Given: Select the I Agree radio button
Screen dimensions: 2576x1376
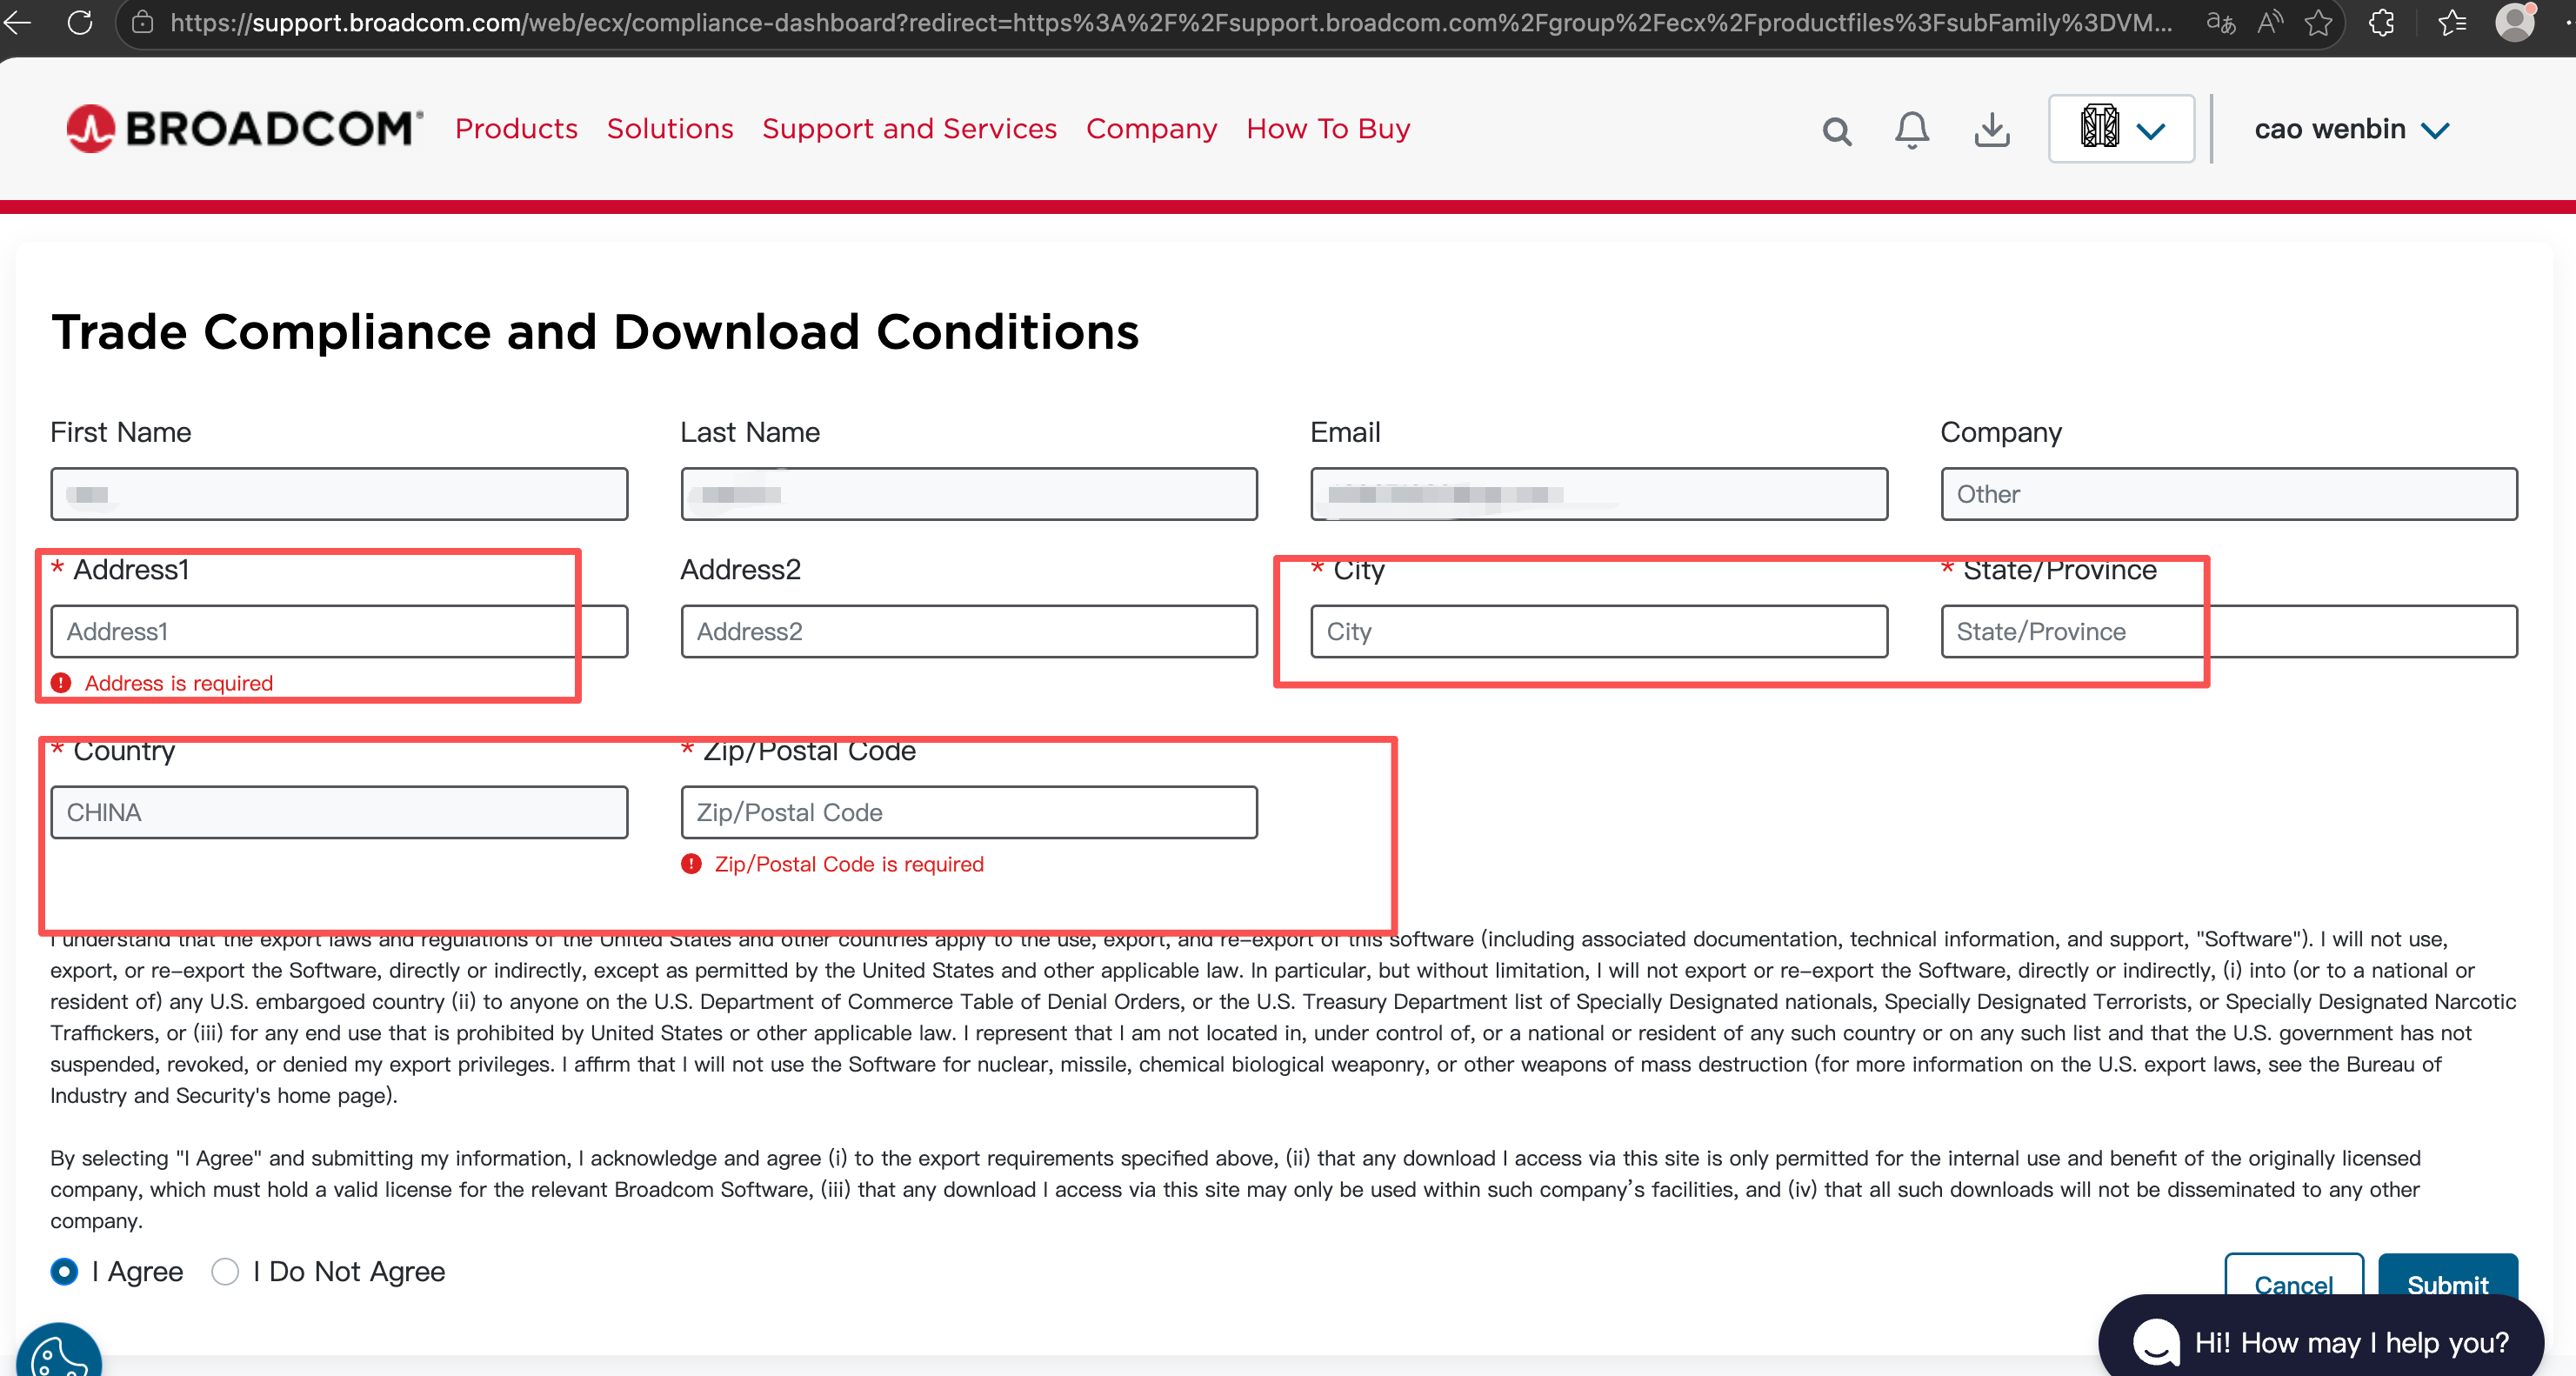Looking at the screenshot, I should coord(64,1271).
